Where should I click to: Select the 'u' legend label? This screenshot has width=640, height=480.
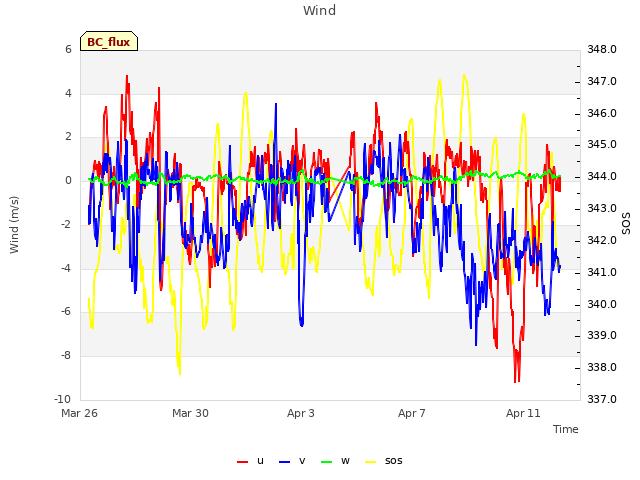pos(260,461)
